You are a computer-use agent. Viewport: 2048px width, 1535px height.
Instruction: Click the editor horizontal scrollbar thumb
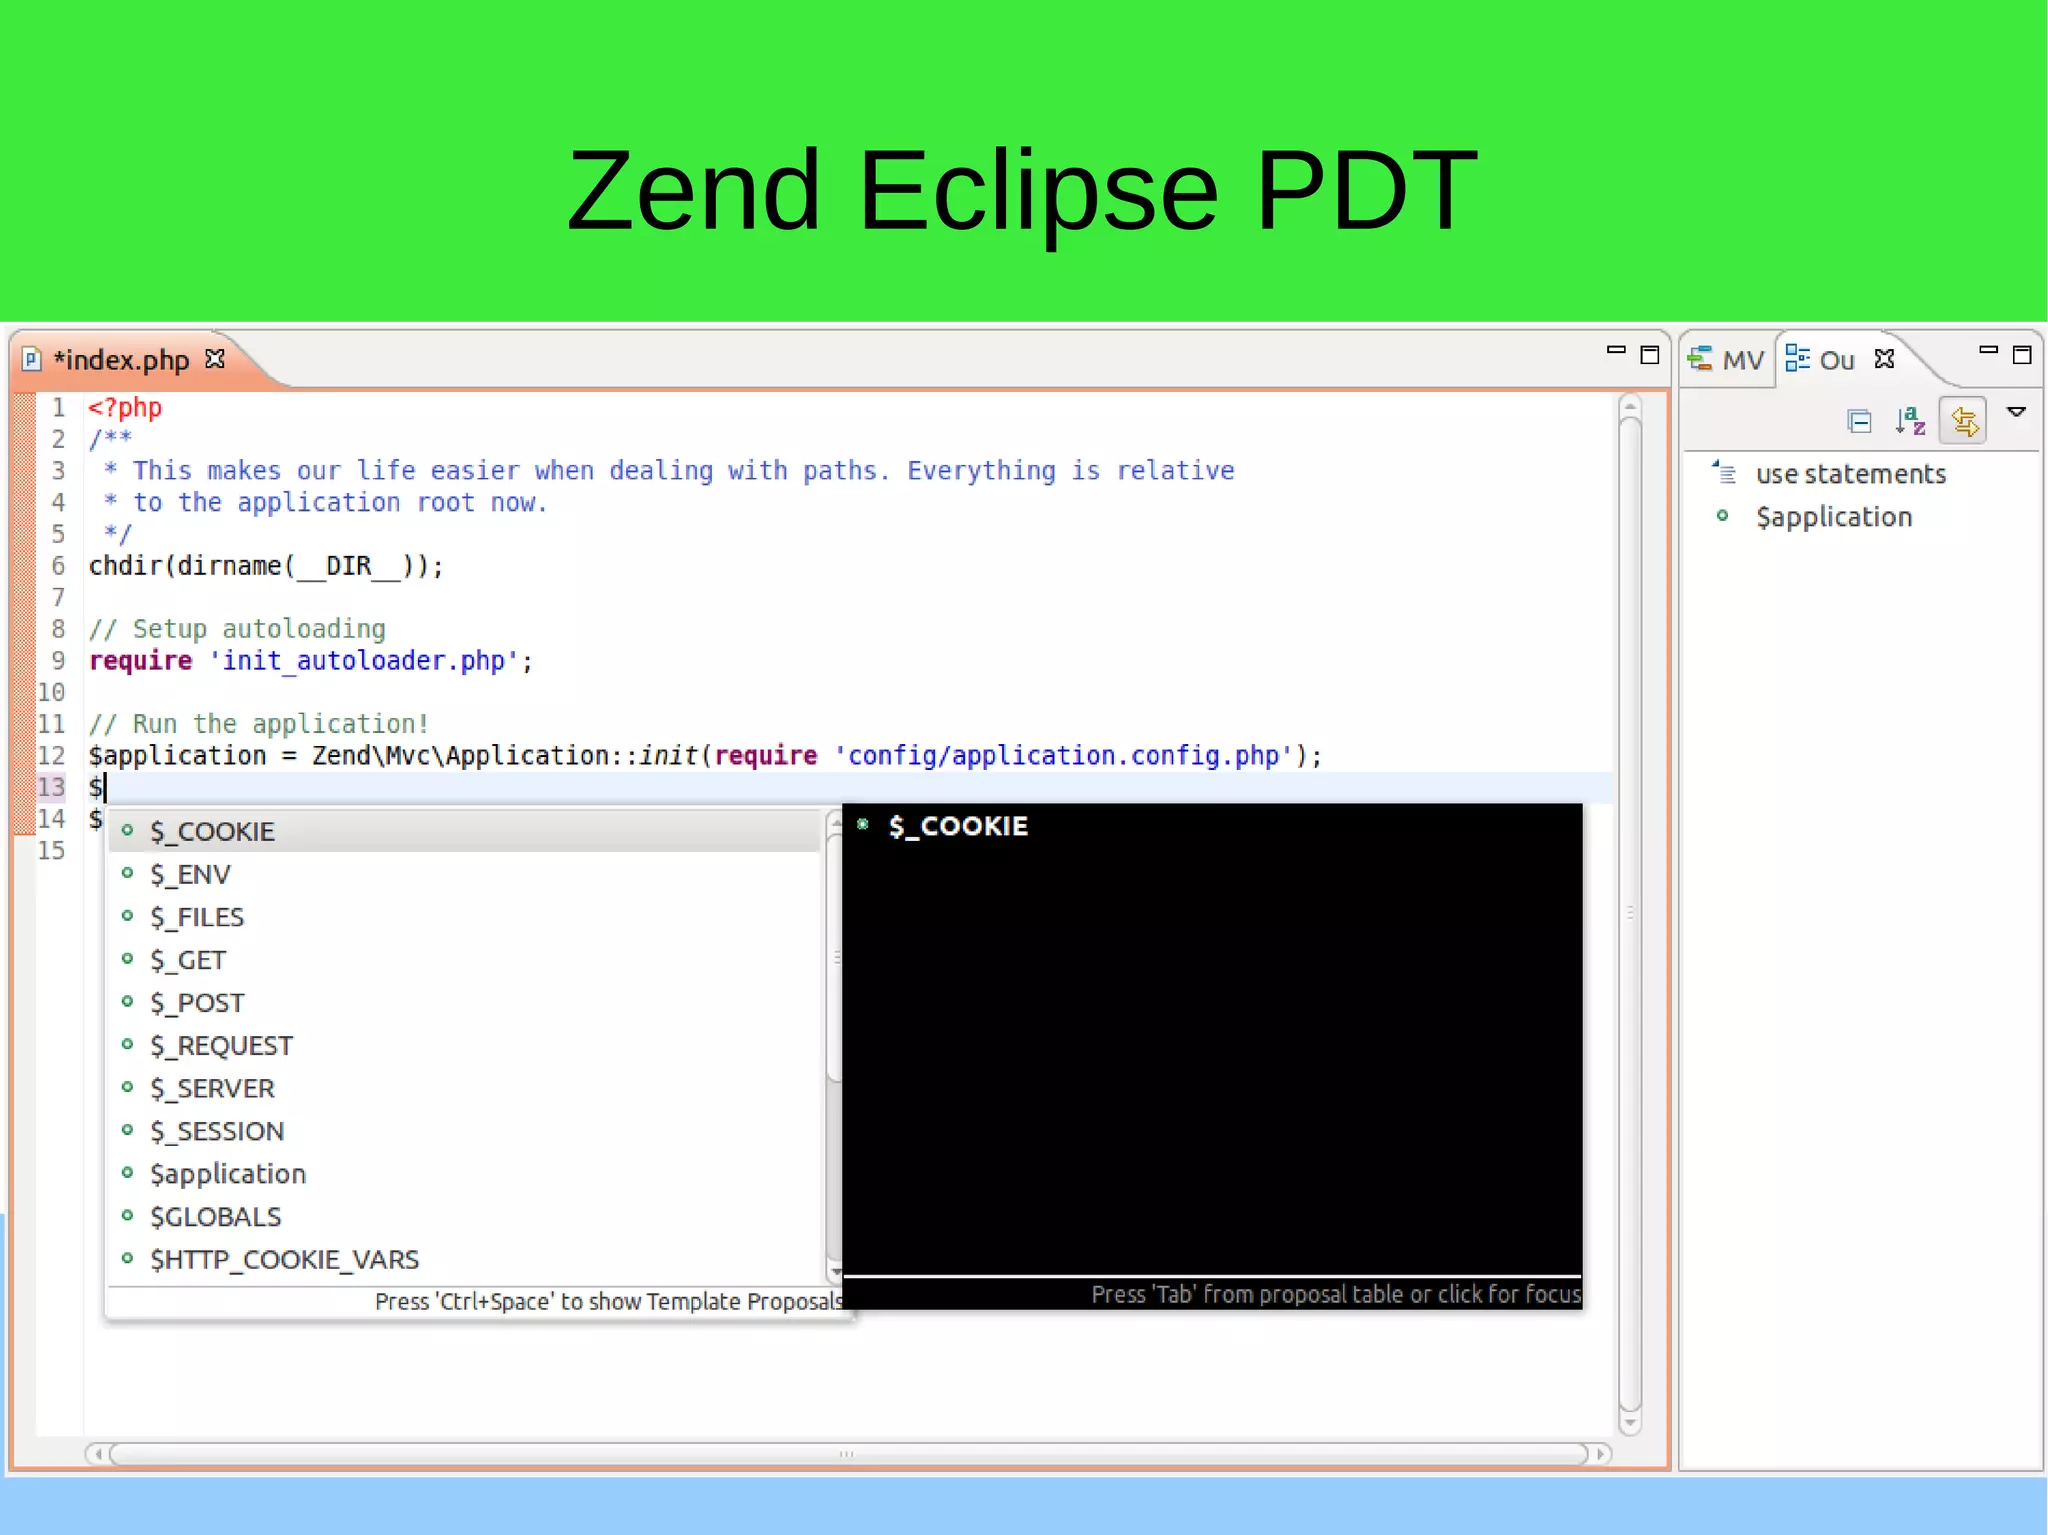click(848, 1453)
